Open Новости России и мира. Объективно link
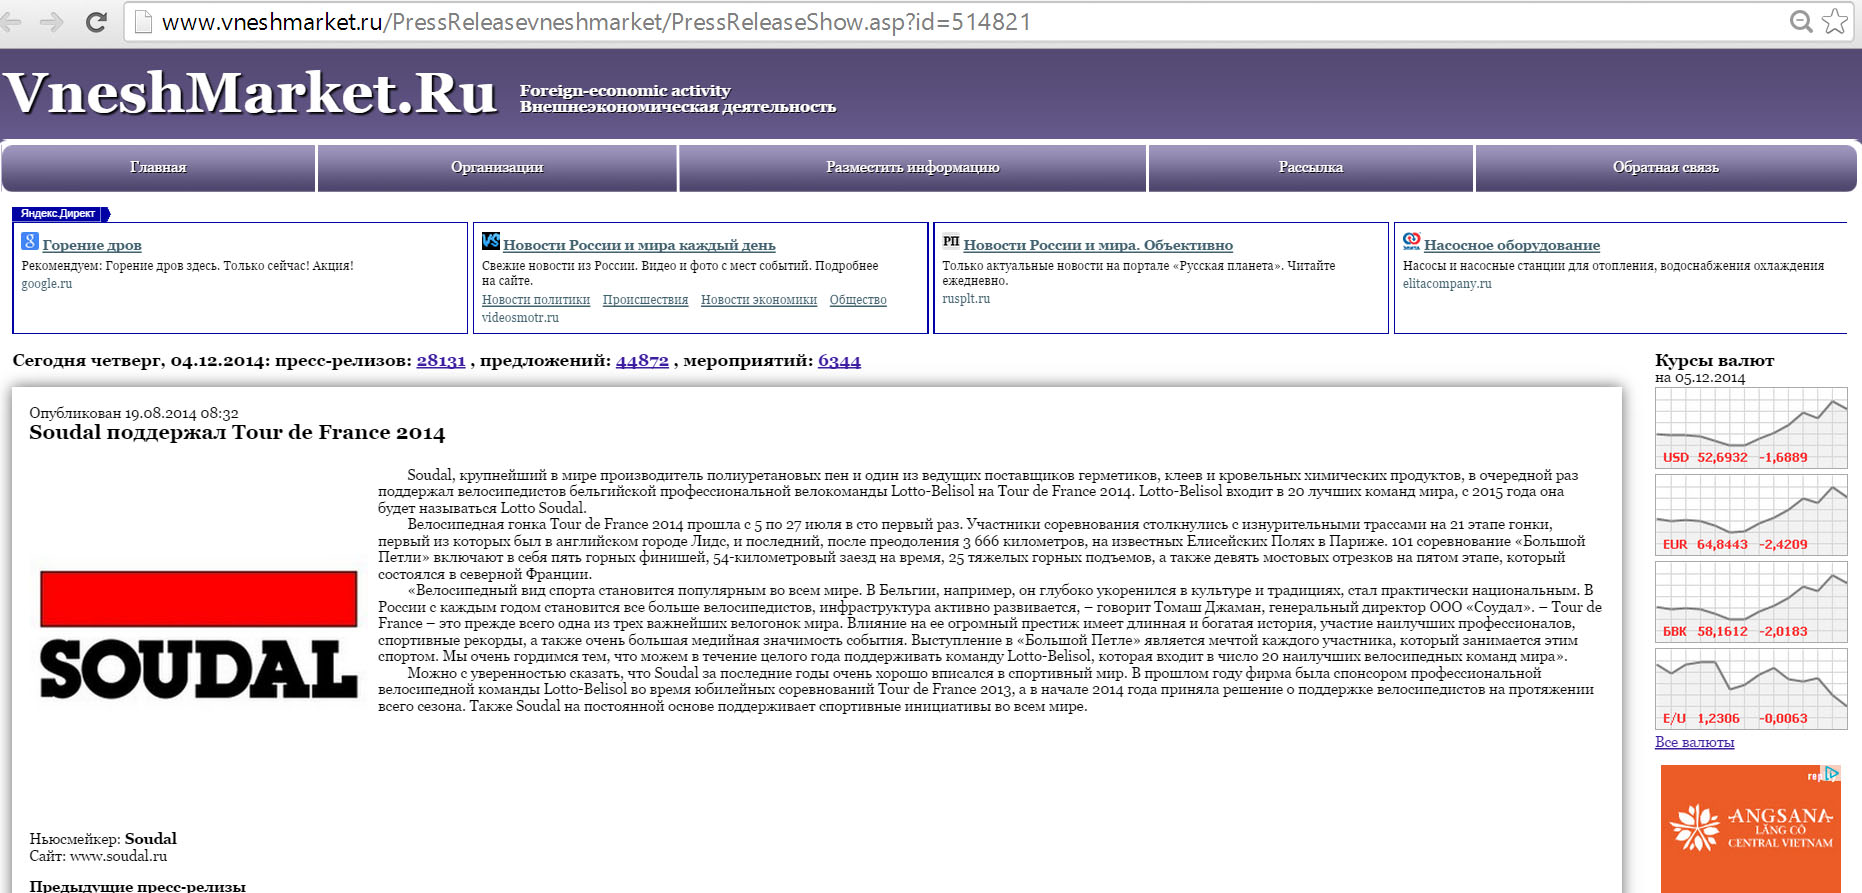The height and width of the screenshot is (893, 1862). [1098, 245]
